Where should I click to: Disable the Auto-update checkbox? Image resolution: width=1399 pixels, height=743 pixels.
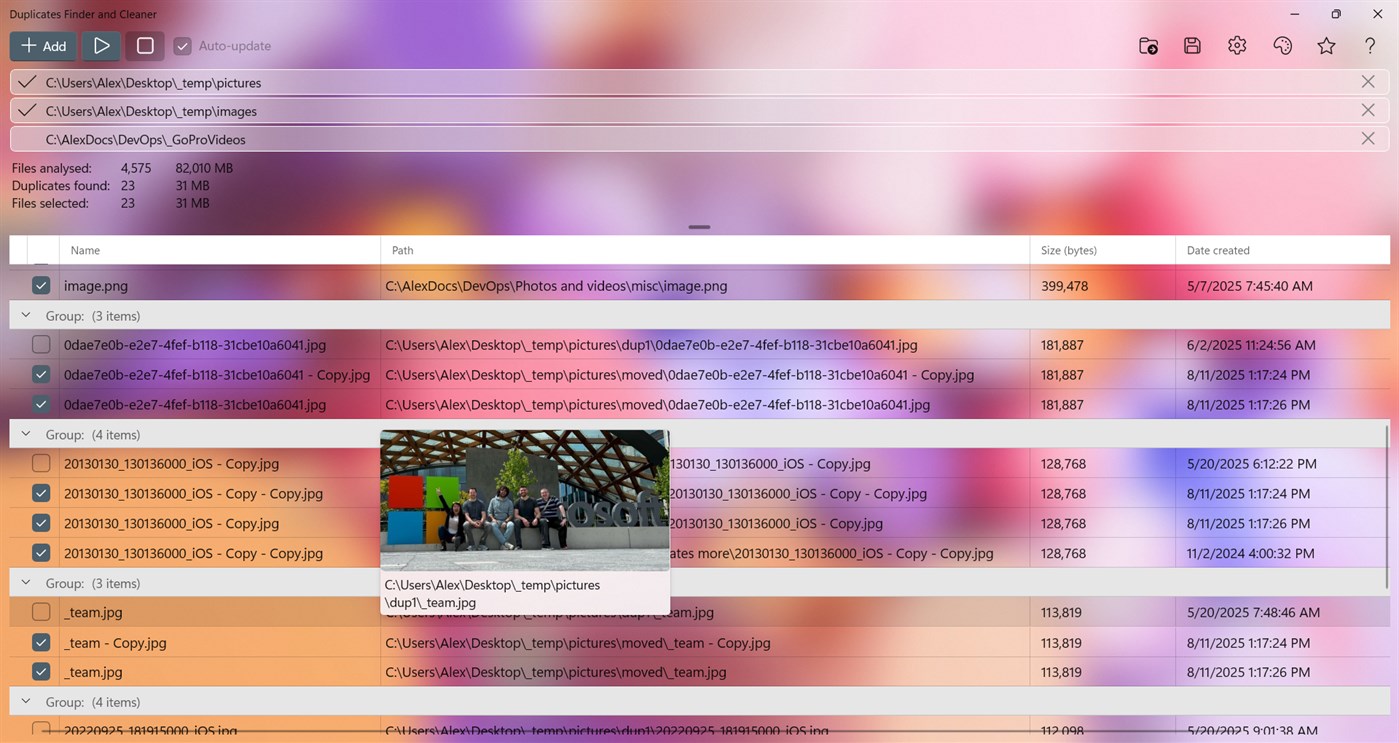coord(182,45)
